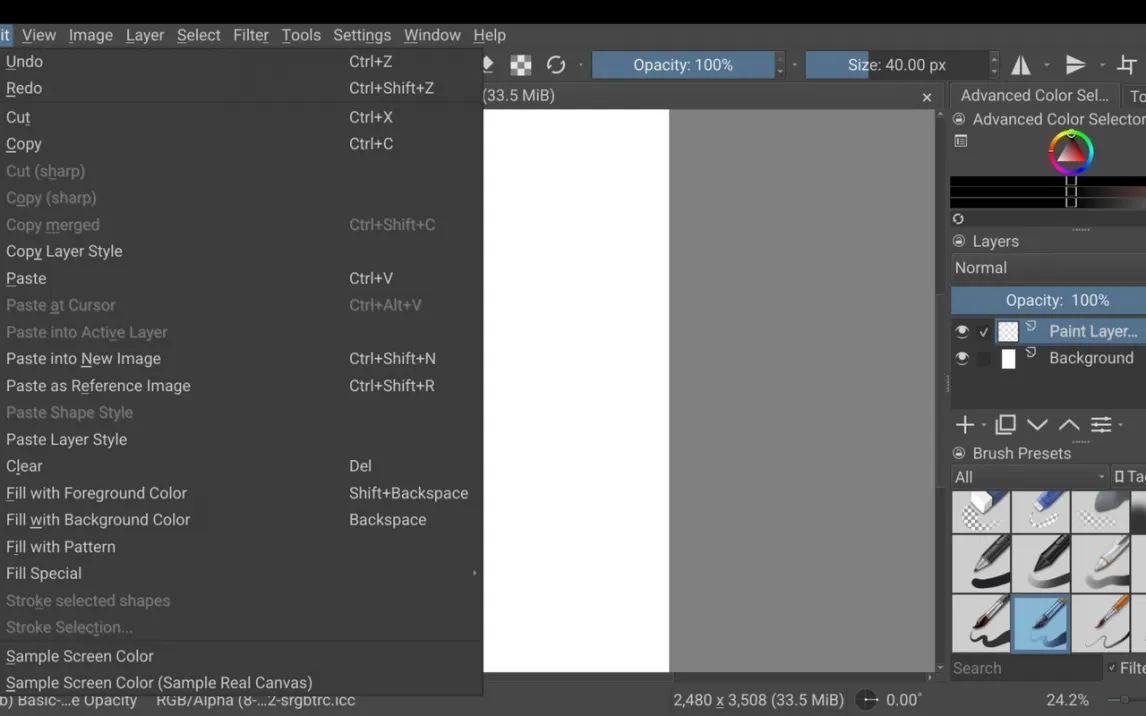Duplicate the layer using the duplicate icon
The image size is (1146, 716).
point(1005,425)
